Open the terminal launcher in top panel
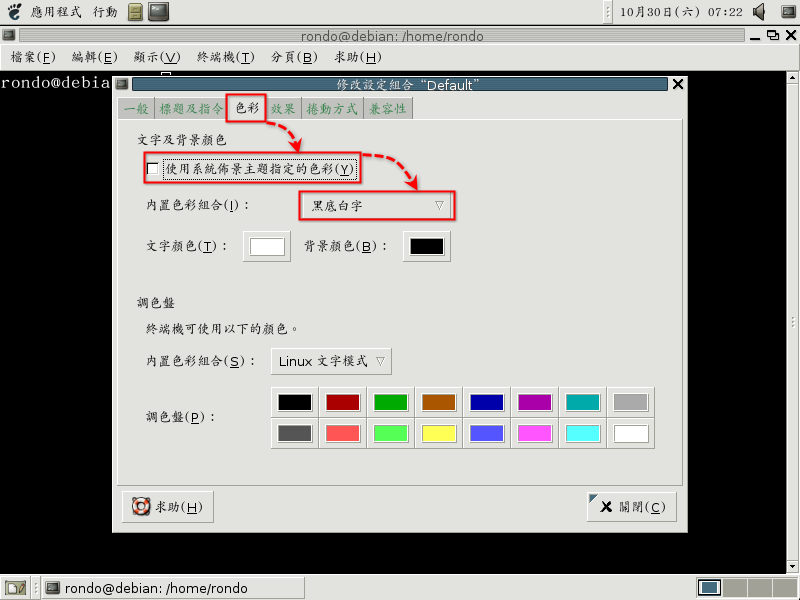Screen dimensions: 800x600 click(x=158, y=12)
